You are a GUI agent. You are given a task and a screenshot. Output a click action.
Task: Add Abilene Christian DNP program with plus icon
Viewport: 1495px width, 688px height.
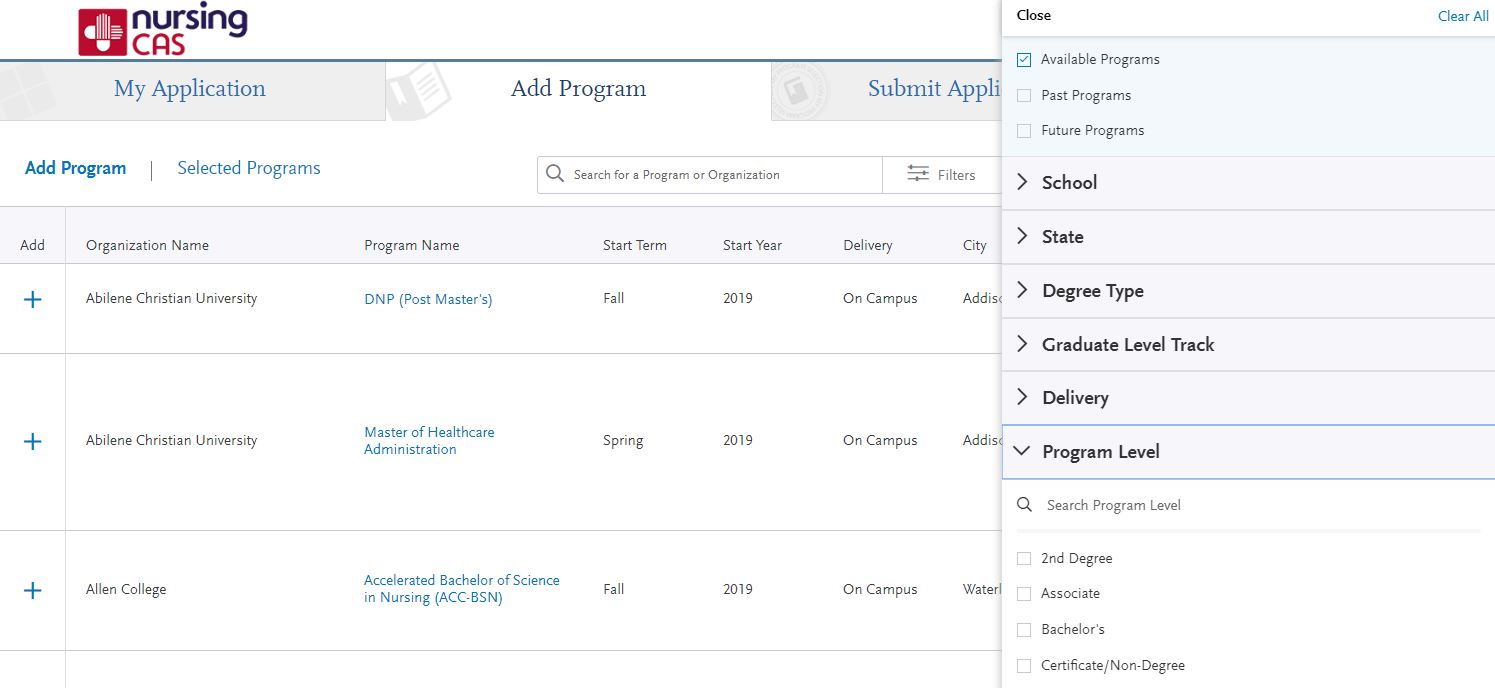click(x=32, y=299)
